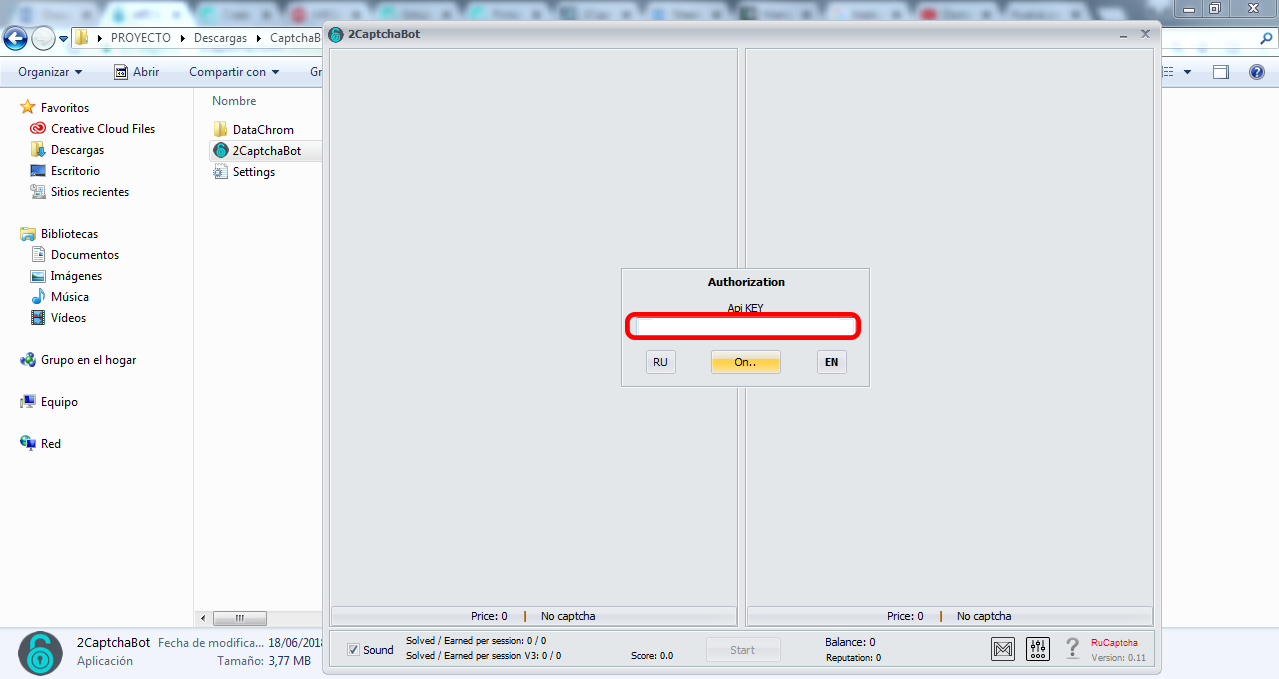This screenshot has height=679, width=1279.
Task: Click the folder icon in Explorer address bar
Action: click(x=82, y=37)
